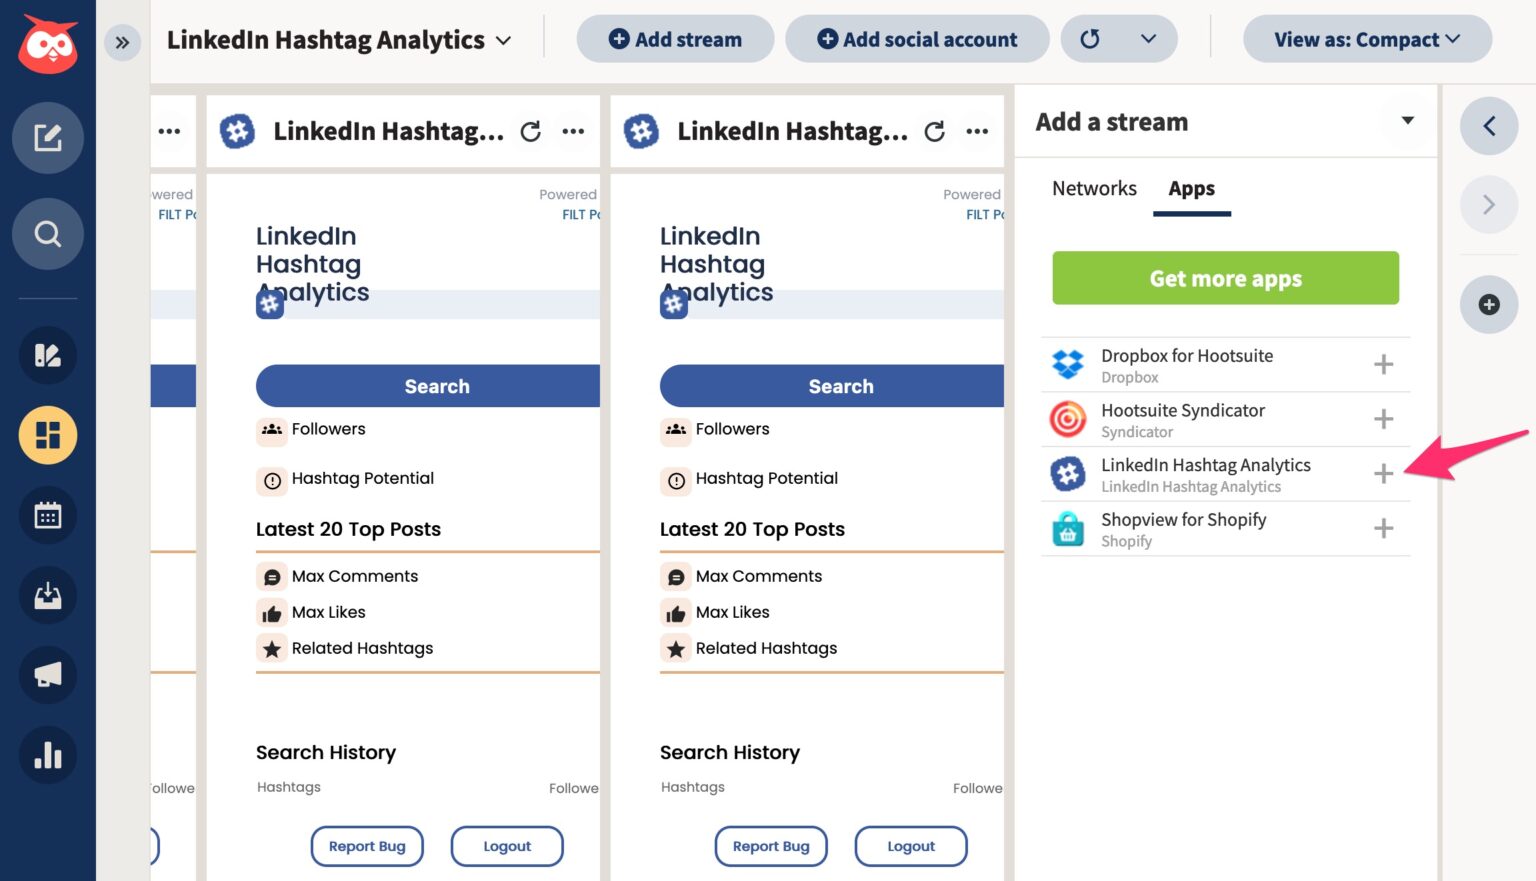Open more options on second stream
This screenshot has height=881, width=1536.
(977, 131)
